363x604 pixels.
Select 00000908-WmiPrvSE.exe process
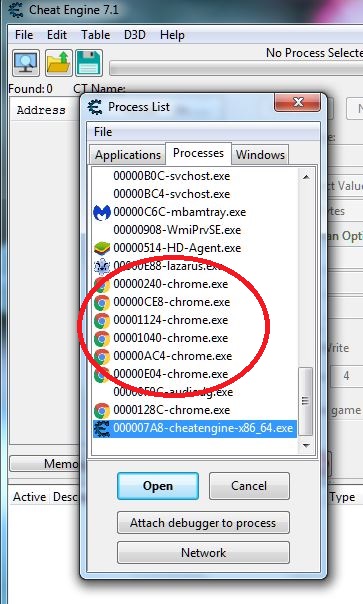177,230
